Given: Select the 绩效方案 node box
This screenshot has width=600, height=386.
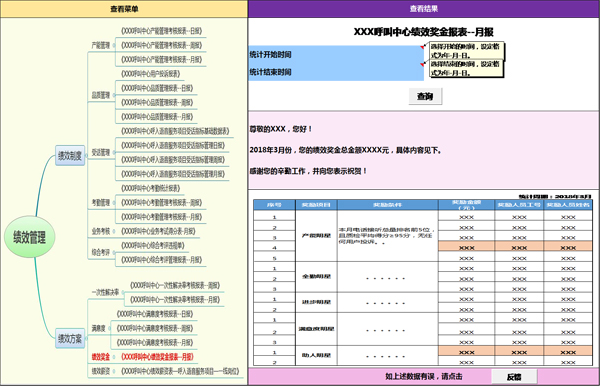Looking at the screenshot, I should click(70, 339).
